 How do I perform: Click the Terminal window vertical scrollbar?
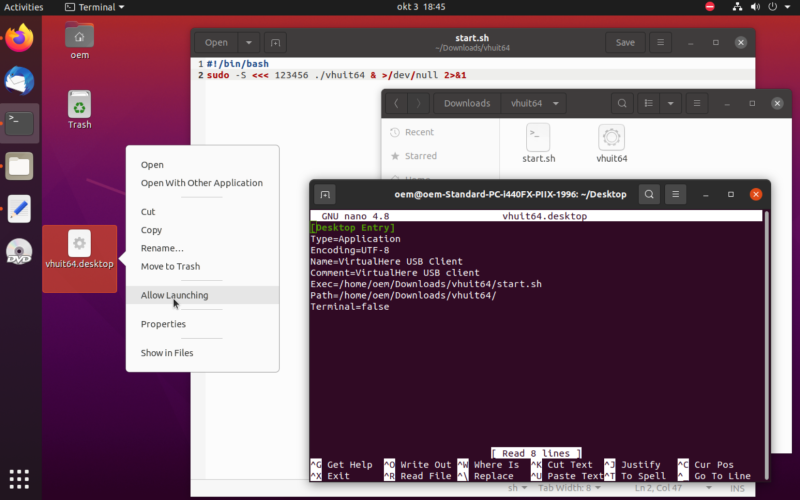(766, 344)
